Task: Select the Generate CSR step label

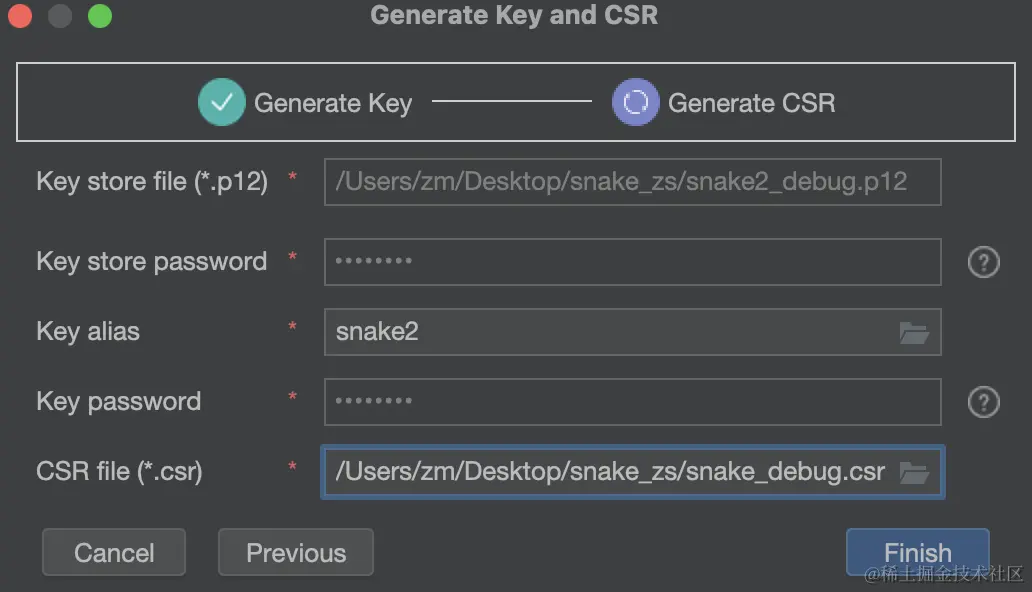Action: pos(751,103)
